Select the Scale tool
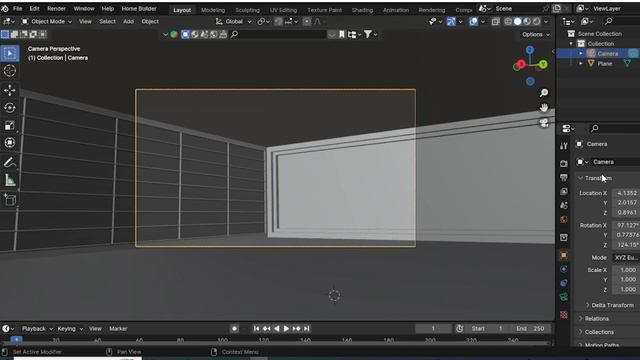The width and height of the screenshot is (640, 360). [x=10, y=125]
